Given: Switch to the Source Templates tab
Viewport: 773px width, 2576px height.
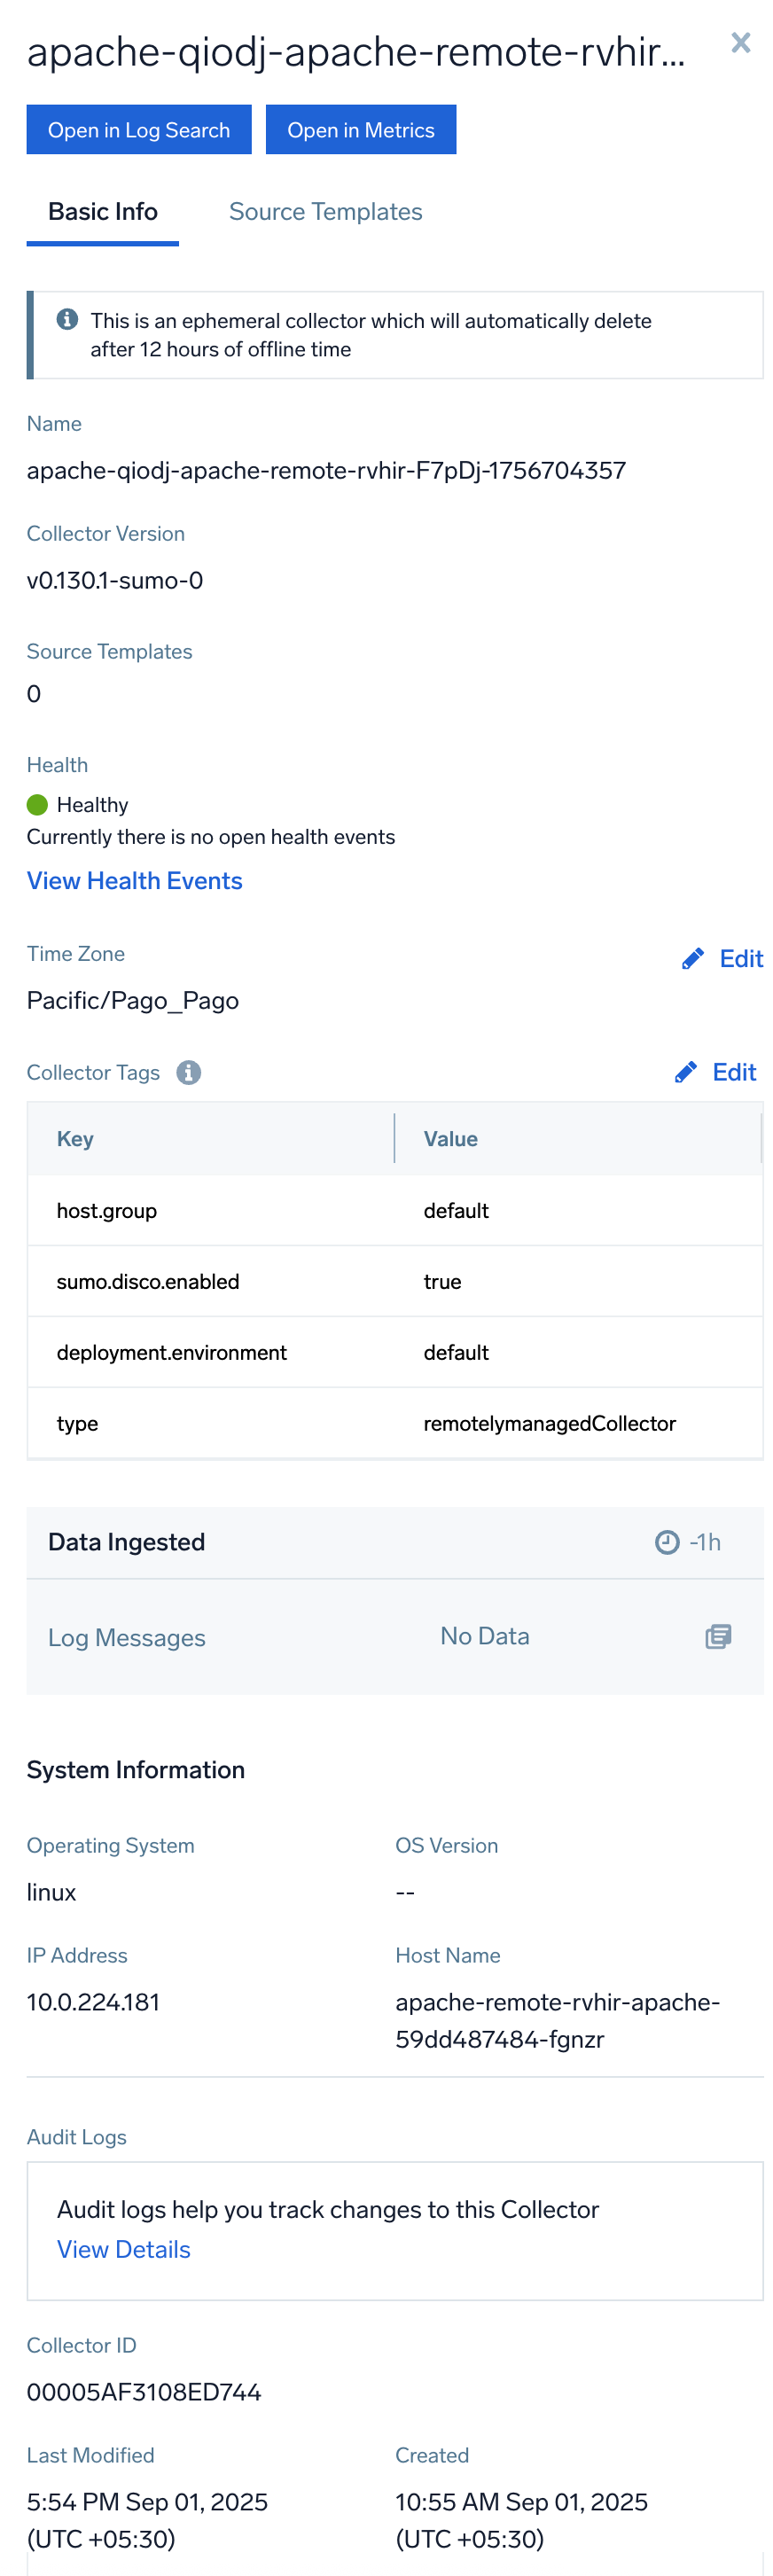Looking at the screenshot, I should [325, 211].
